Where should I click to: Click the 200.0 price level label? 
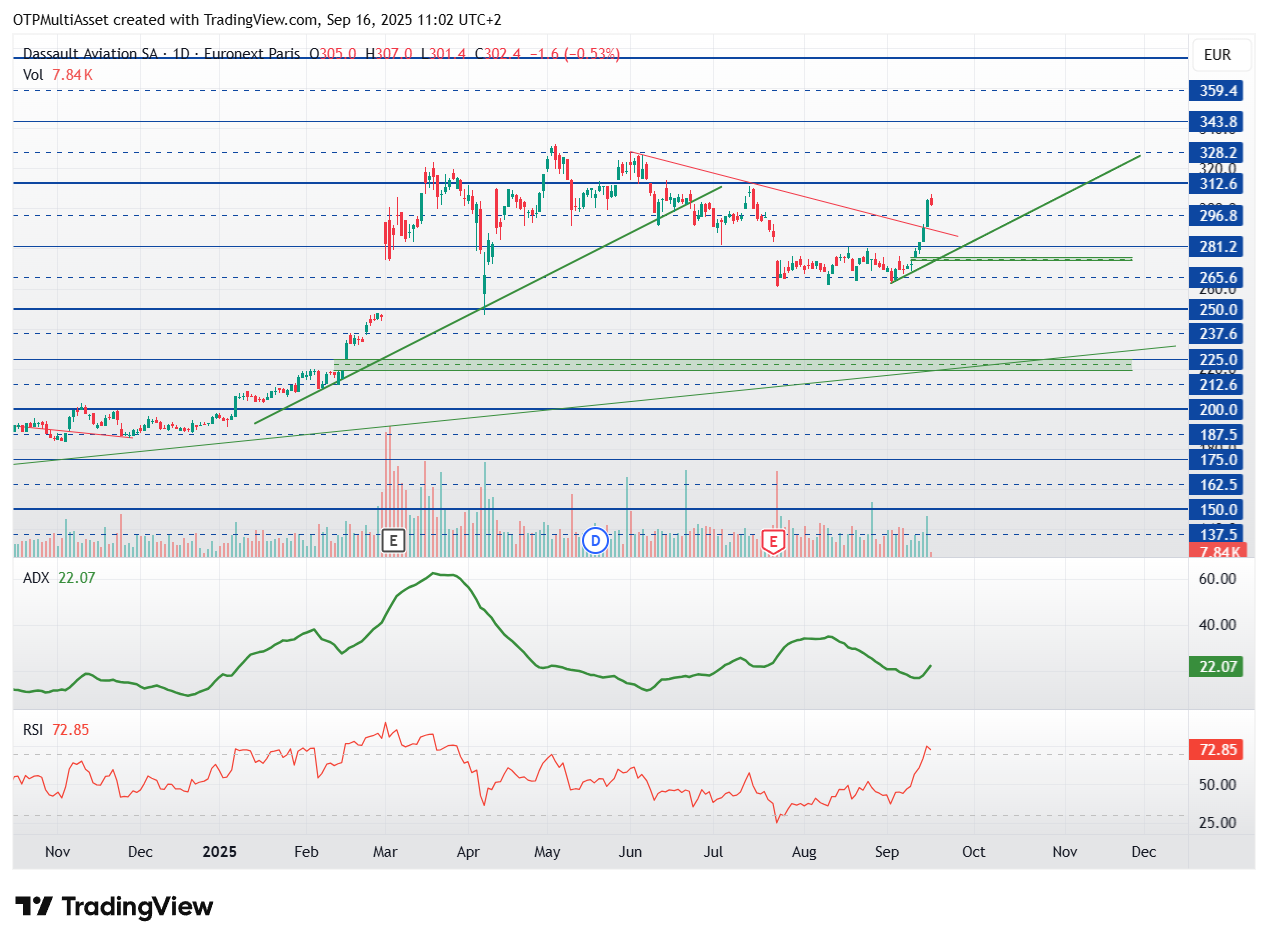coord(1215,409)
